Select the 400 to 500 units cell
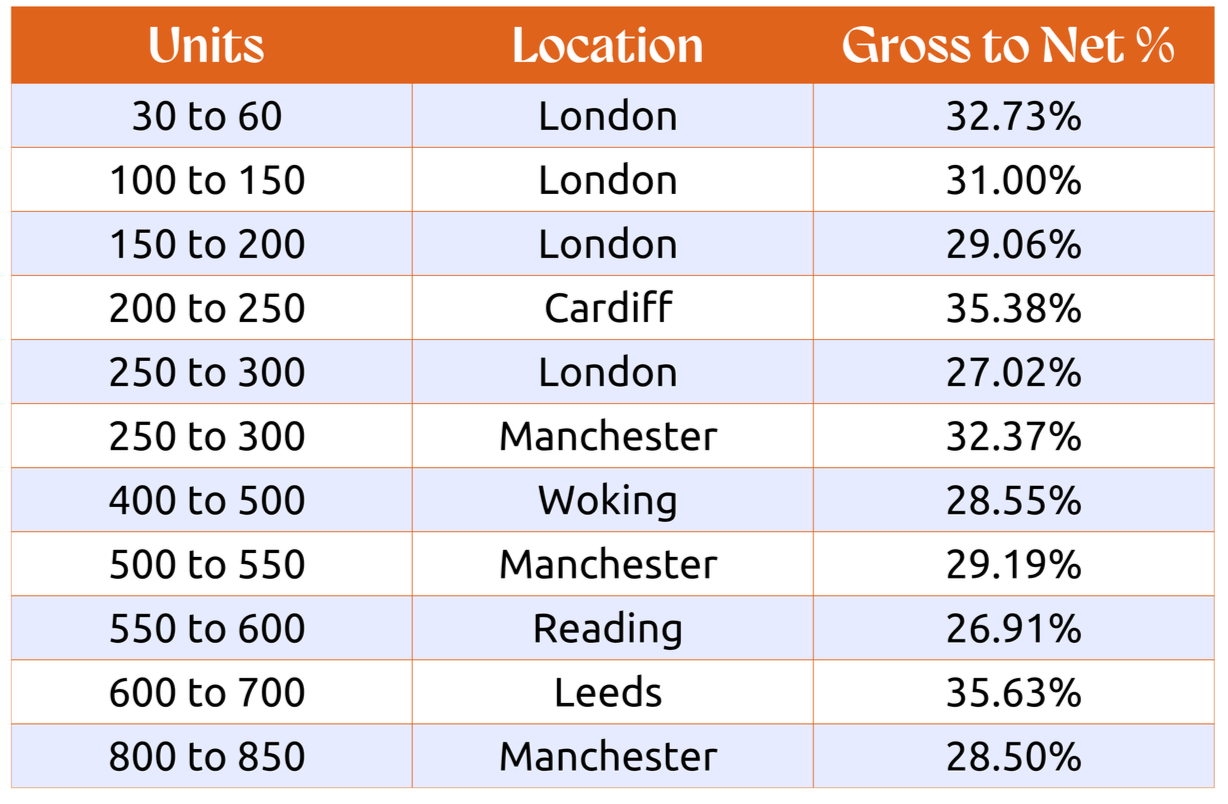 coord(207,500)
